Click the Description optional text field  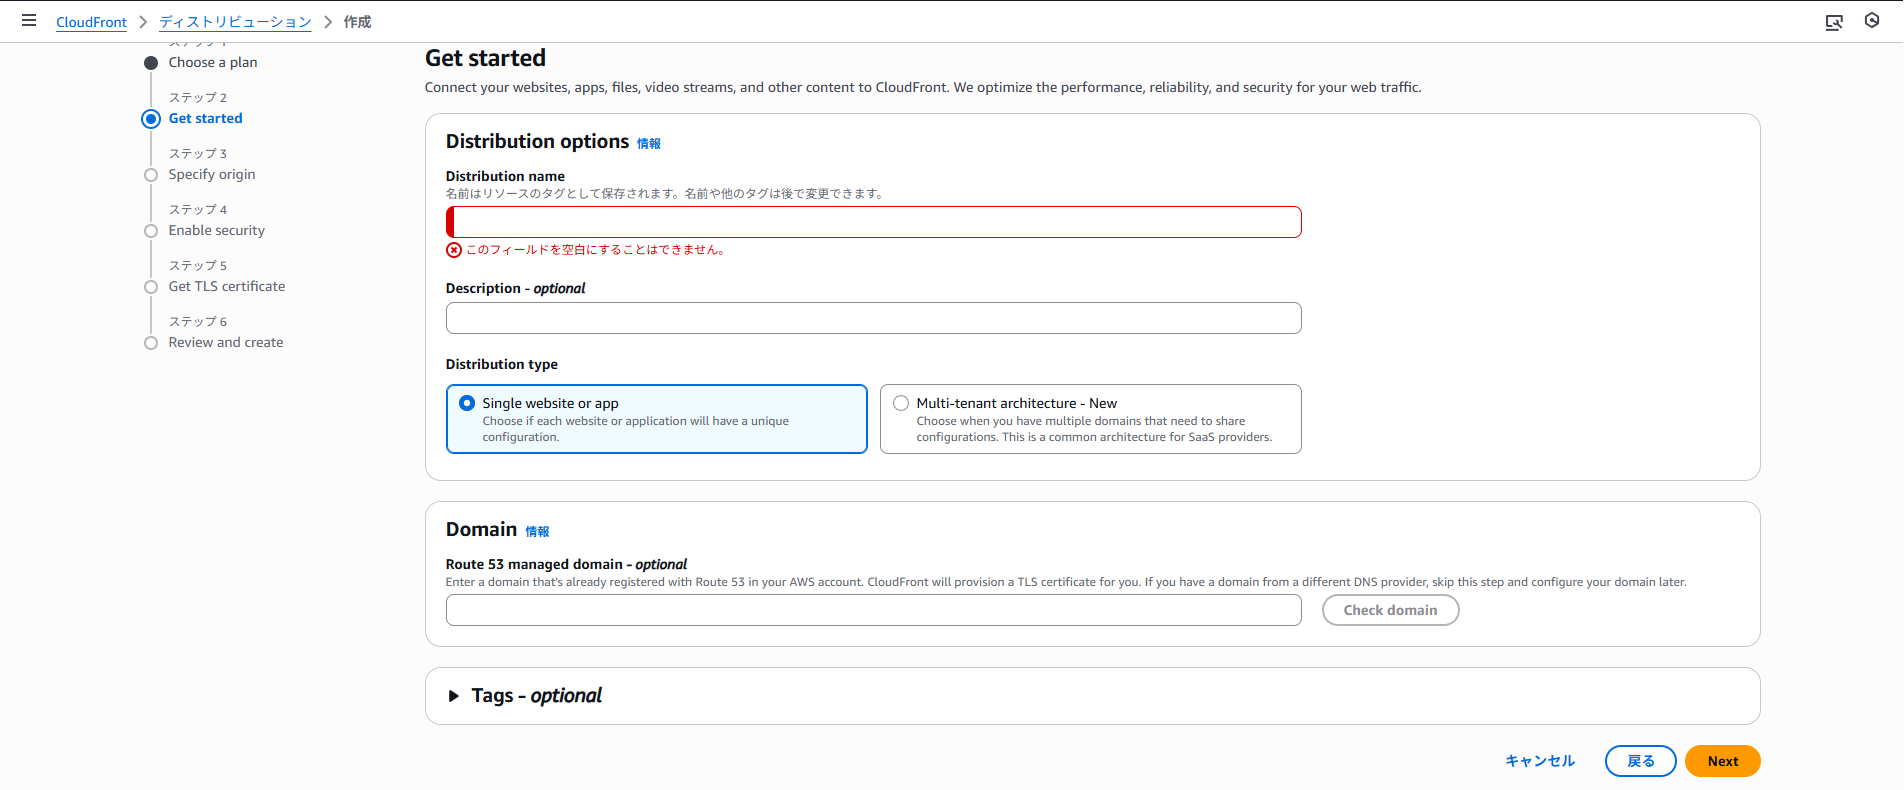click(874, 318)
